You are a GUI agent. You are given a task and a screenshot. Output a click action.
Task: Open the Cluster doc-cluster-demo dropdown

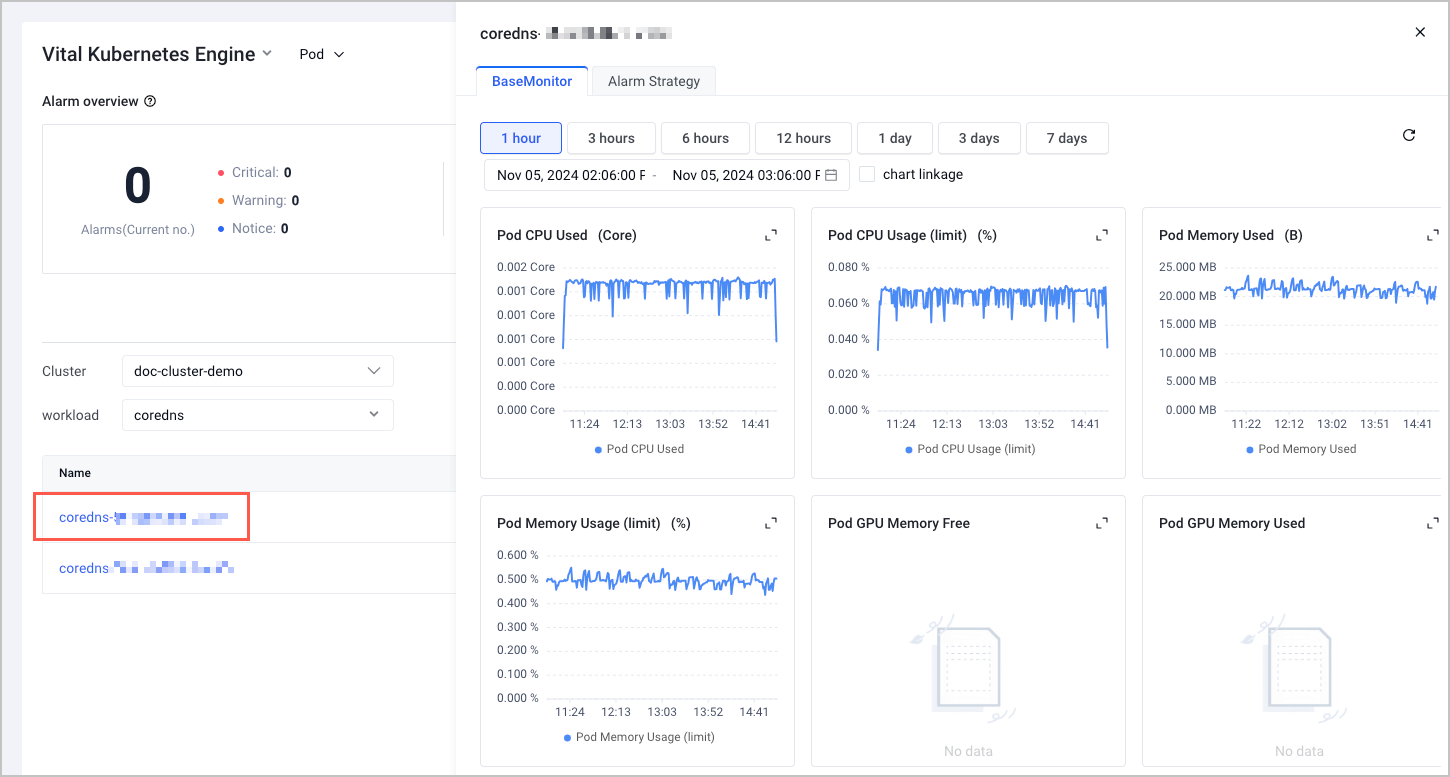(257, 371)
